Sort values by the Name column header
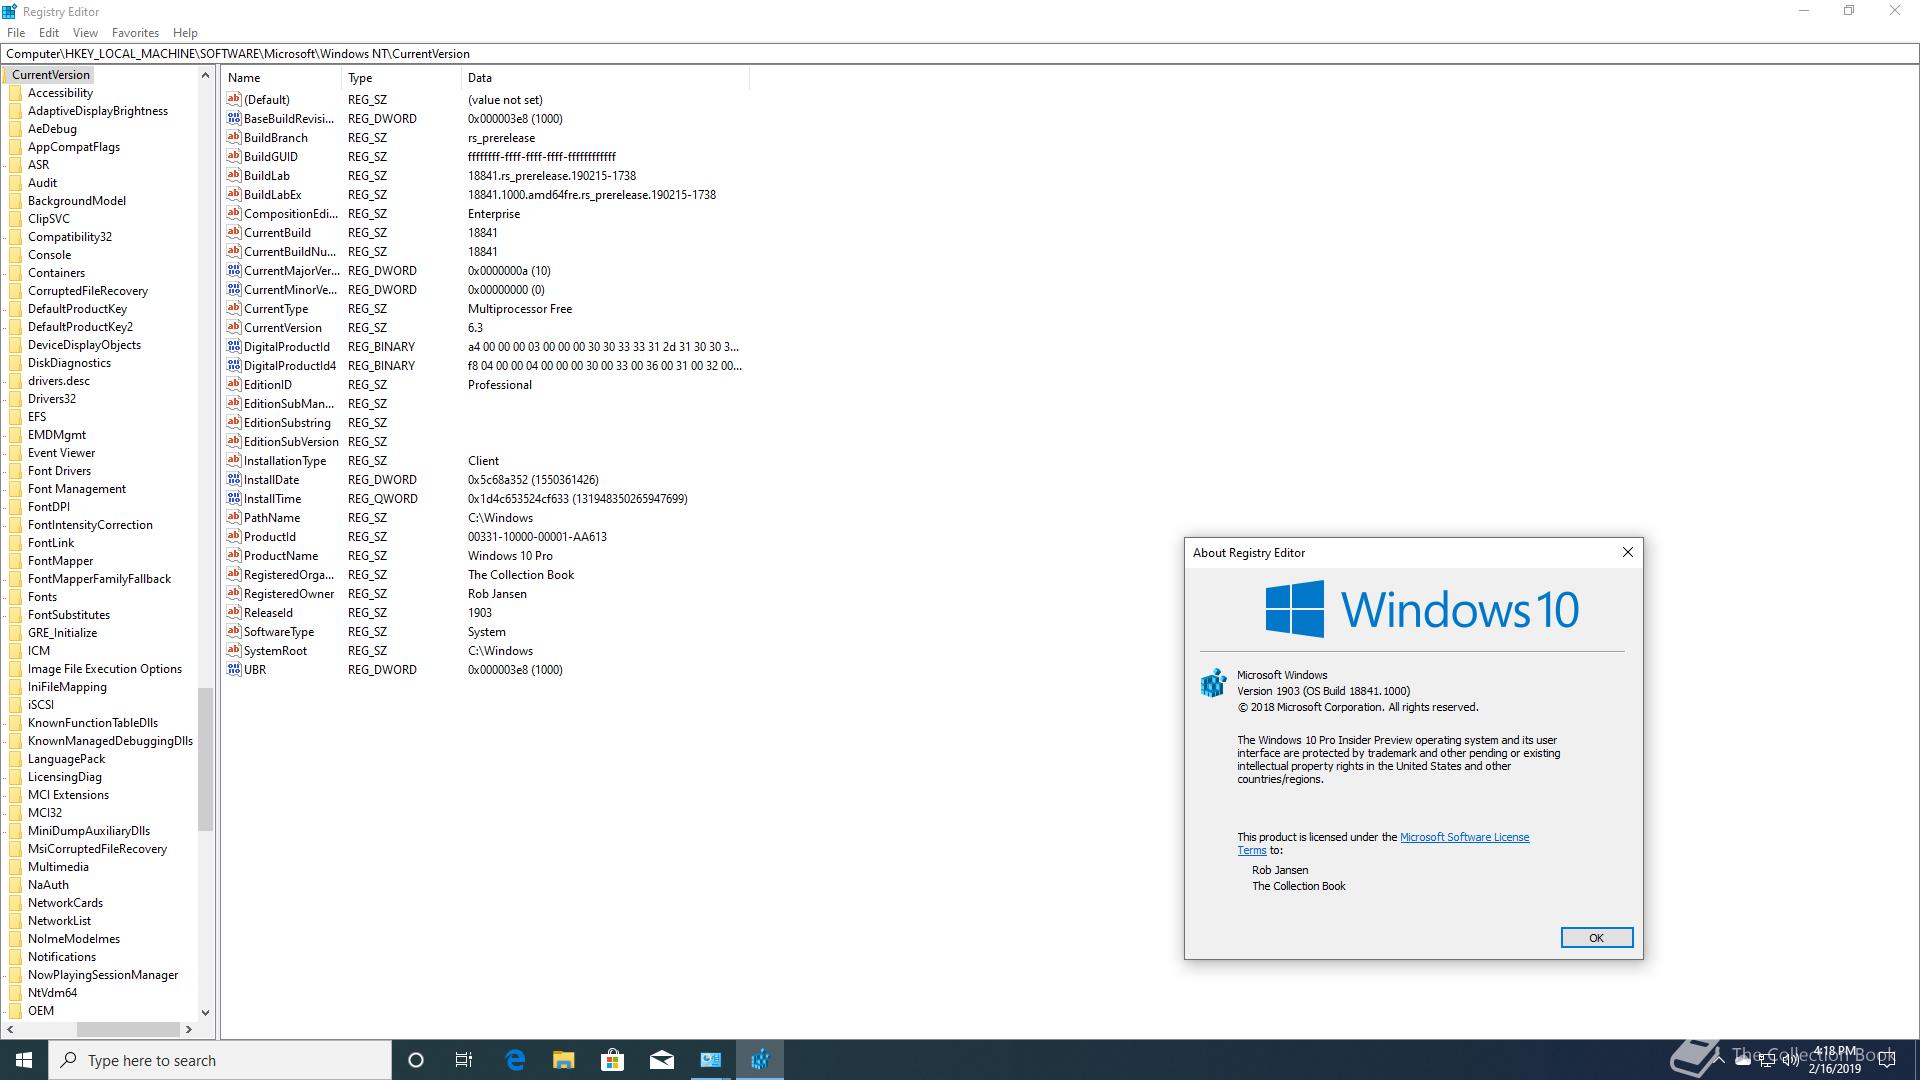 pos(282,78)
